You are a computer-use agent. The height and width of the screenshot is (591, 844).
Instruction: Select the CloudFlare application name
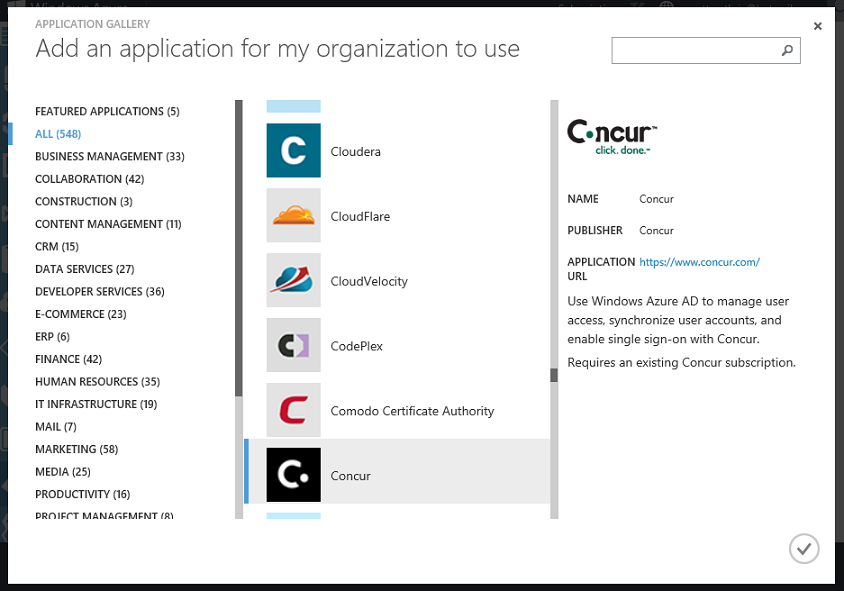(x=360, y=216)
